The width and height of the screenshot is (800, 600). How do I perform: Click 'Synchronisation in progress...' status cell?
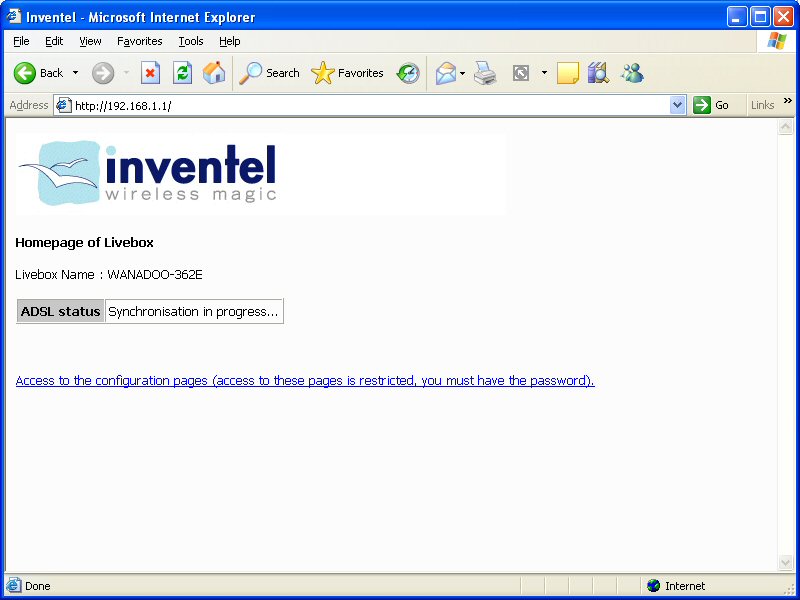(x=193, y=311)
